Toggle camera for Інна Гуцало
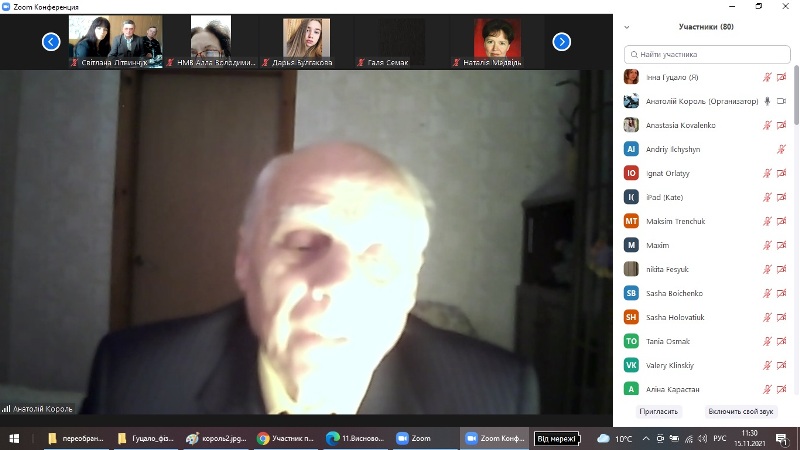This screenshot has height=450, width=800. pyautogui.click(x=781, y=78)
